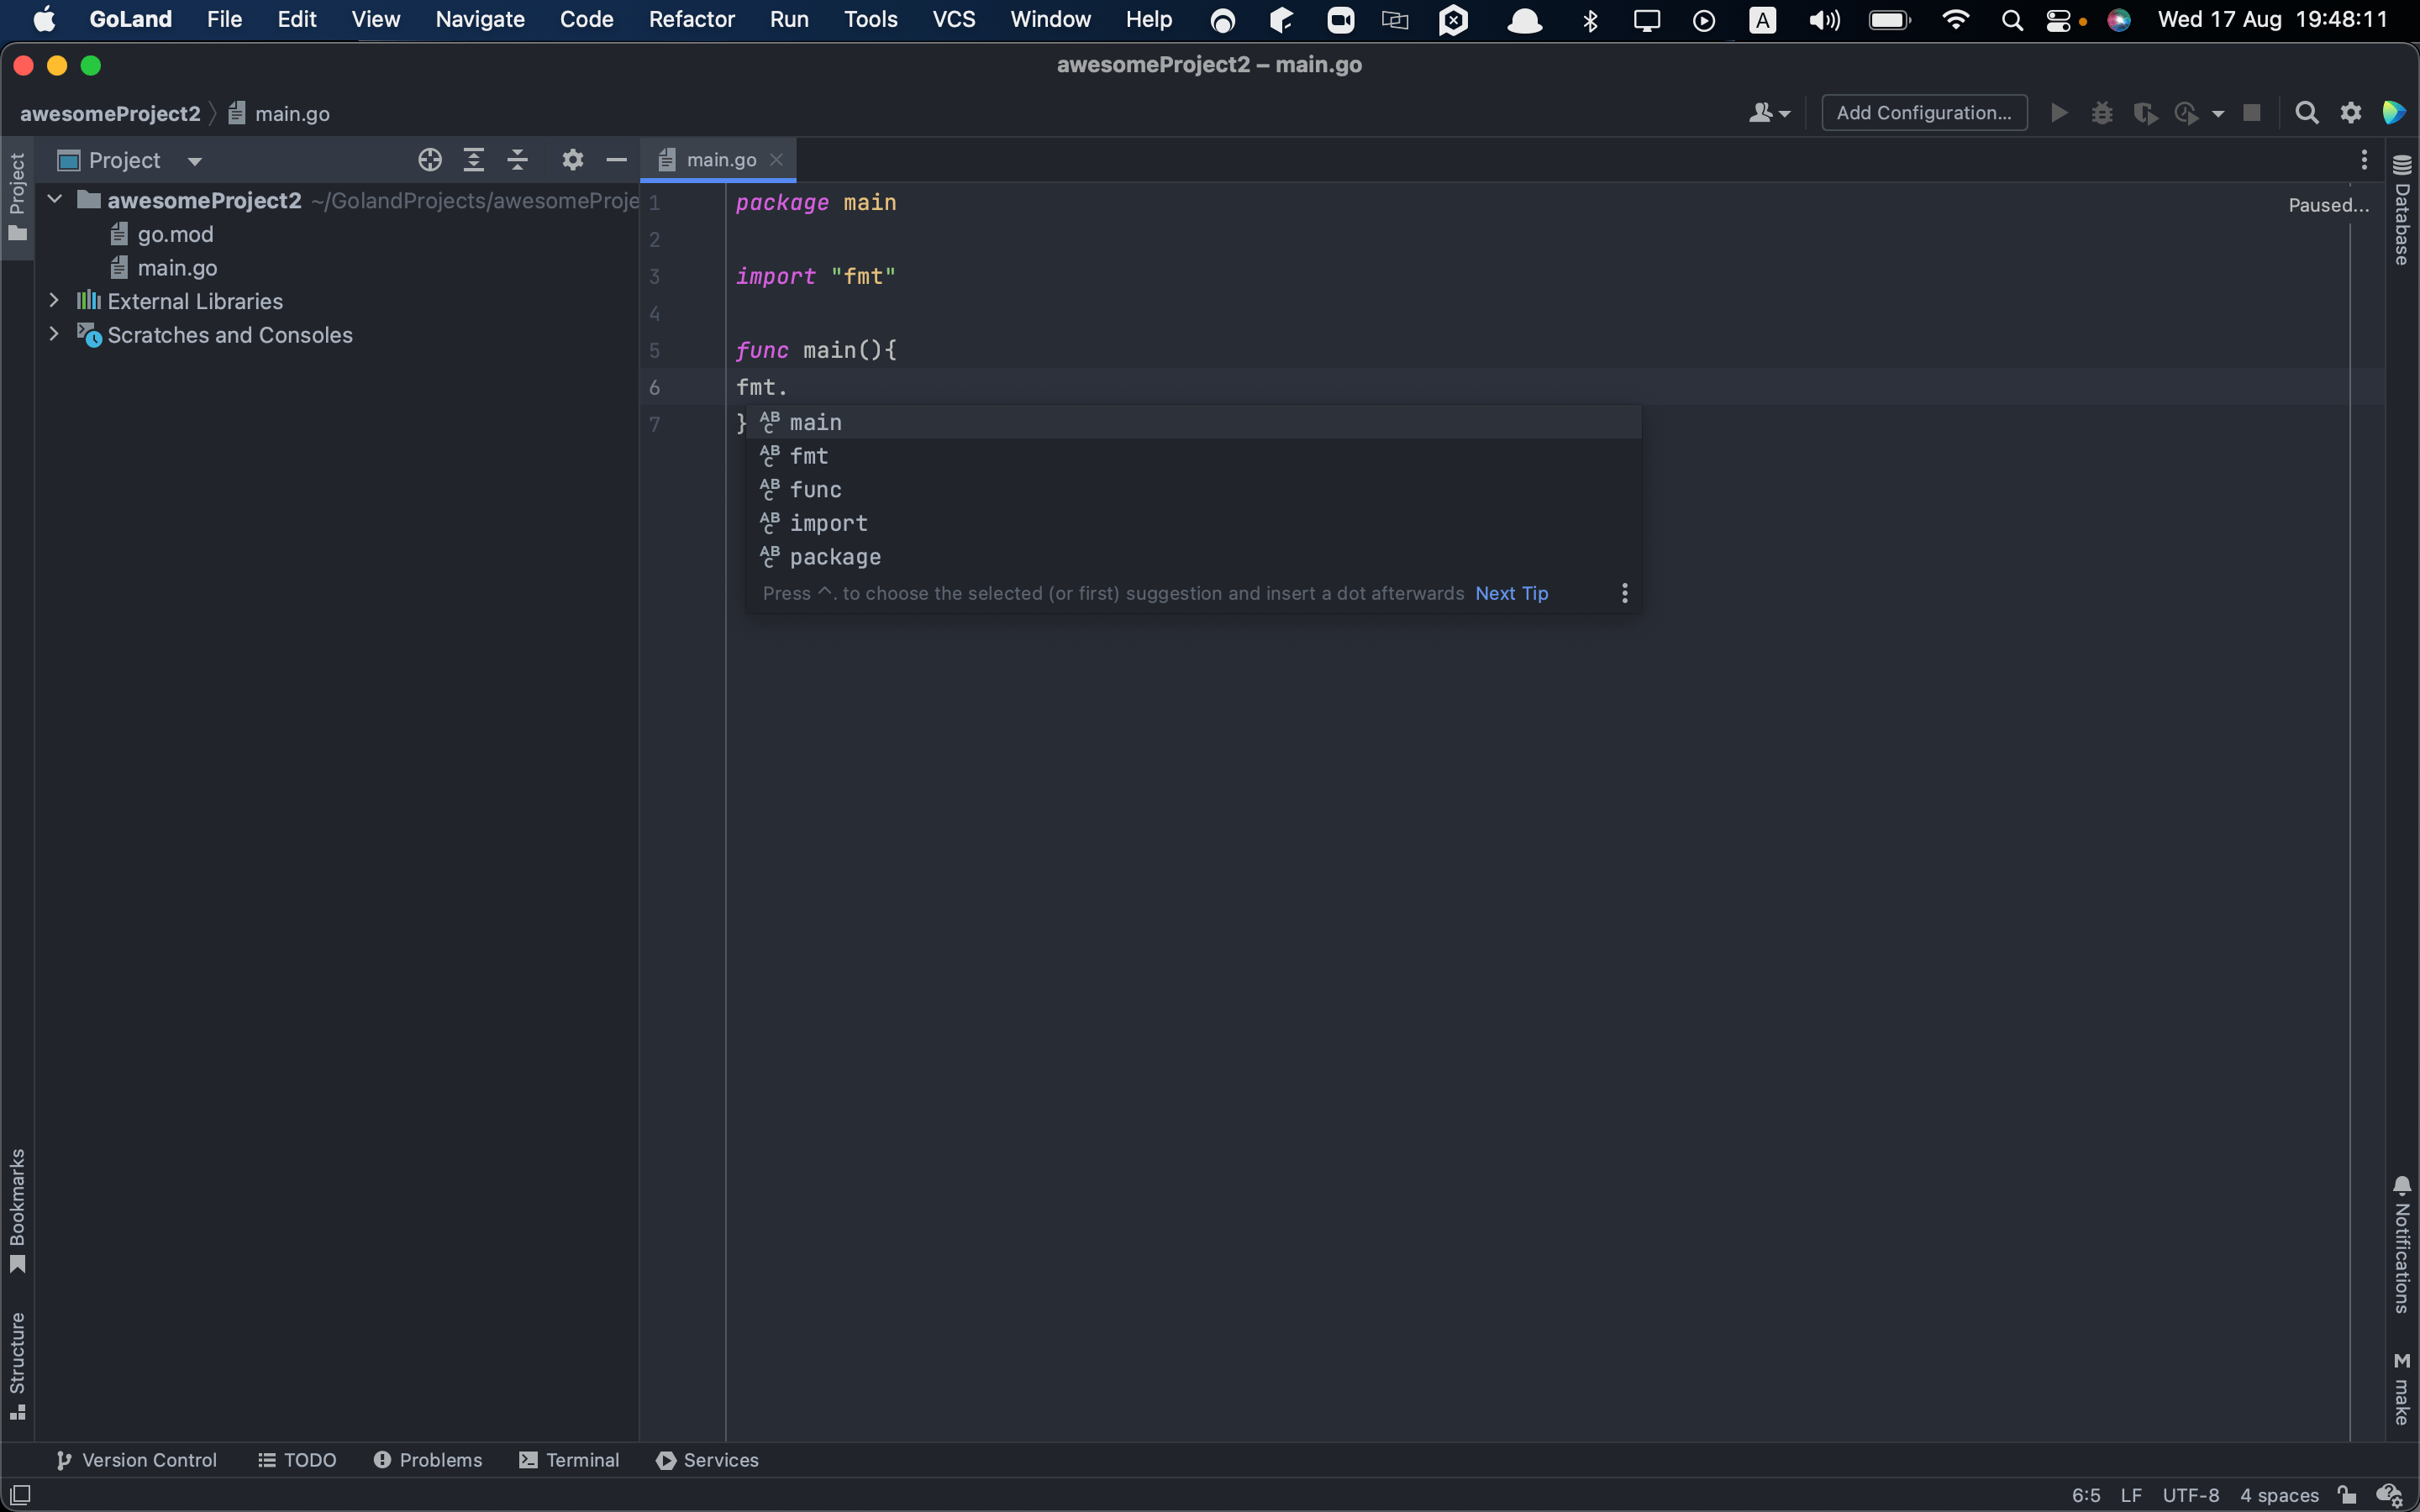This screenshot has width=2420, height=1512.
Task: Open the Refactor menu
Action: point(691,19)
